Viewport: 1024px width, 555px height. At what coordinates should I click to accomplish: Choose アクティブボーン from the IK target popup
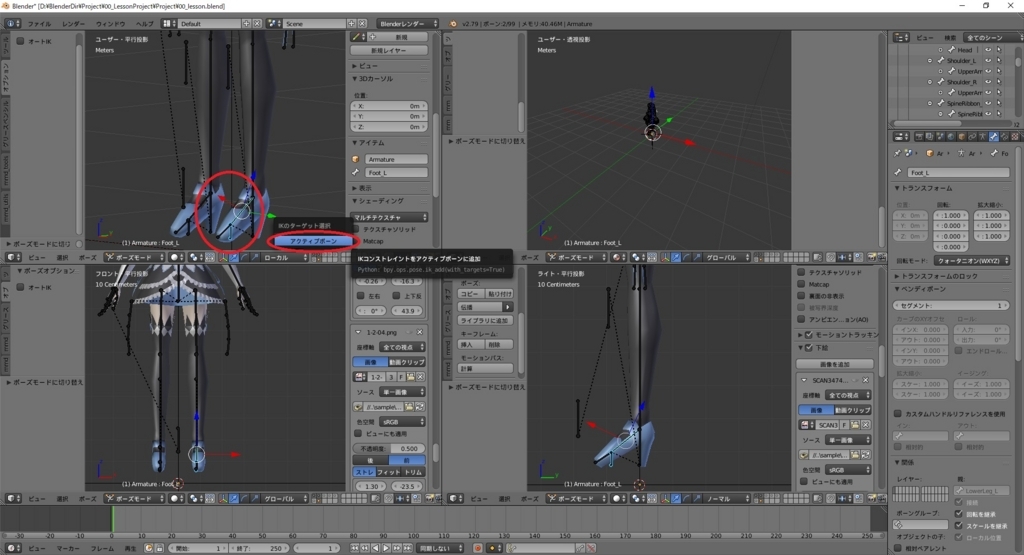pyautogui.click(x=313, y=241)
